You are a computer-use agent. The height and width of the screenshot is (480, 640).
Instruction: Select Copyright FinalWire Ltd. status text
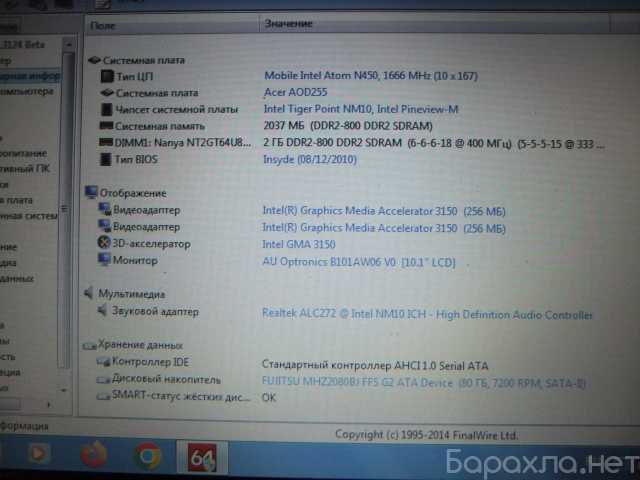click(x=426, y=435)
